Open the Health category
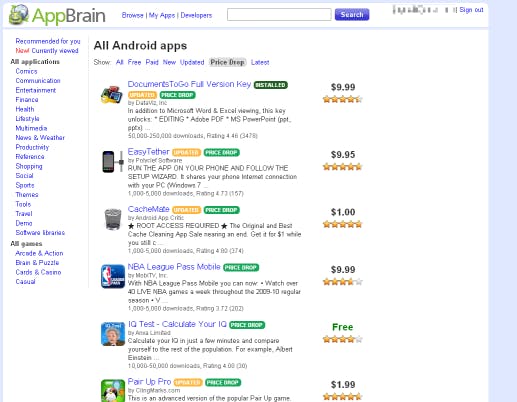The height and width of the screenshot is (402, 517). (x=25, y=109)
